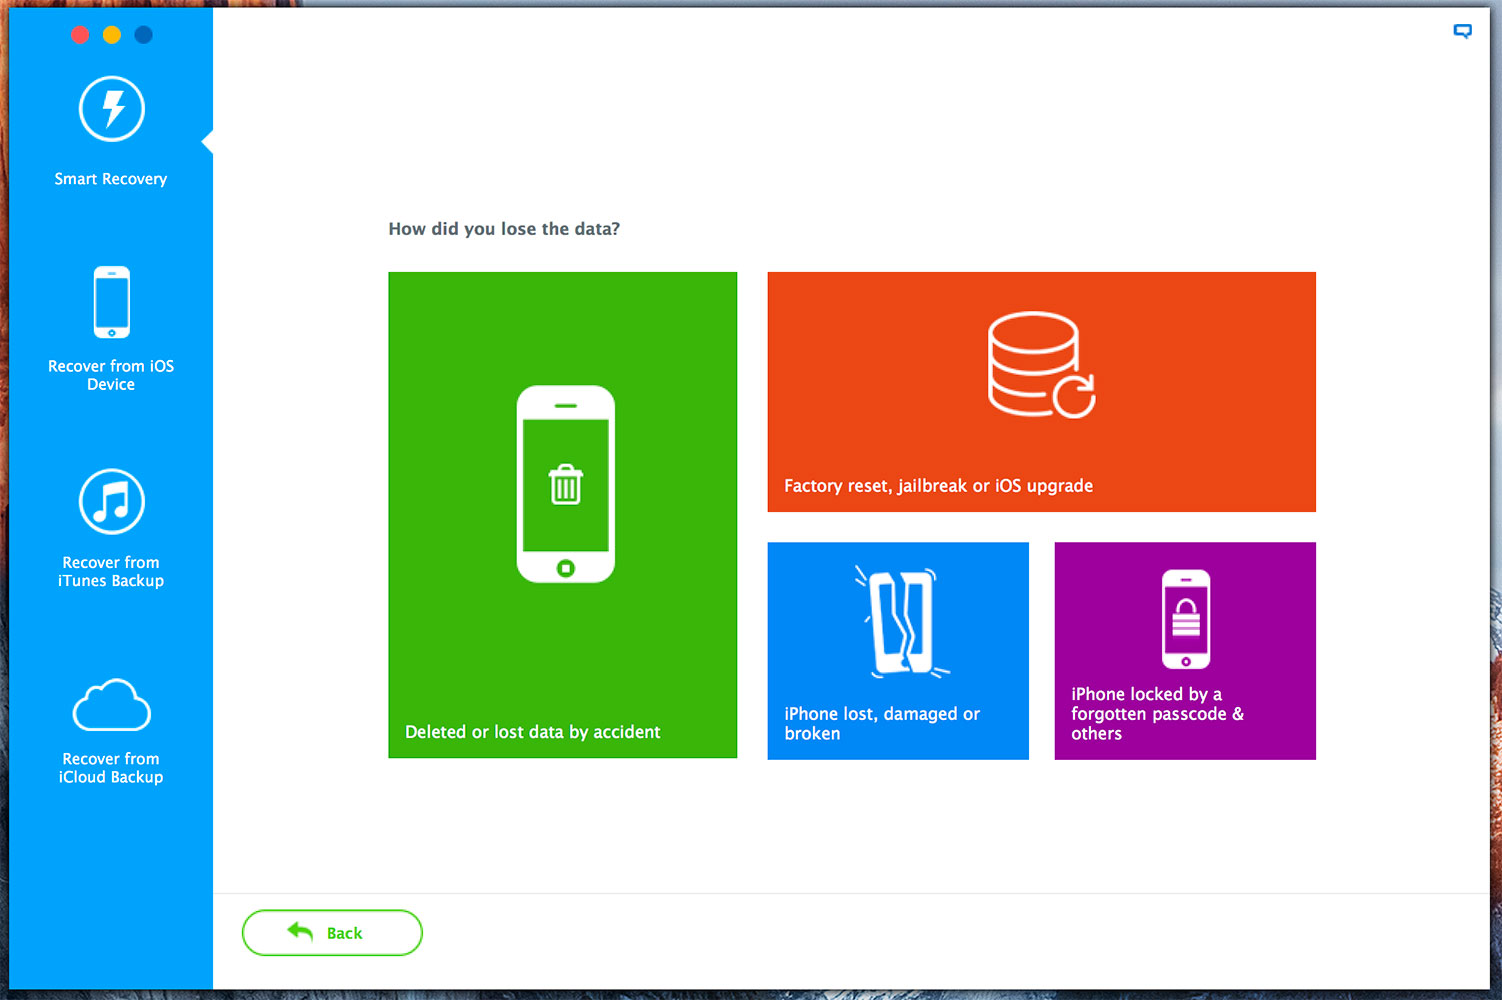Switch to Recover from iCloud Backup label
The width and height of the screenshot is (1502, 1000).
pos(111,768)
